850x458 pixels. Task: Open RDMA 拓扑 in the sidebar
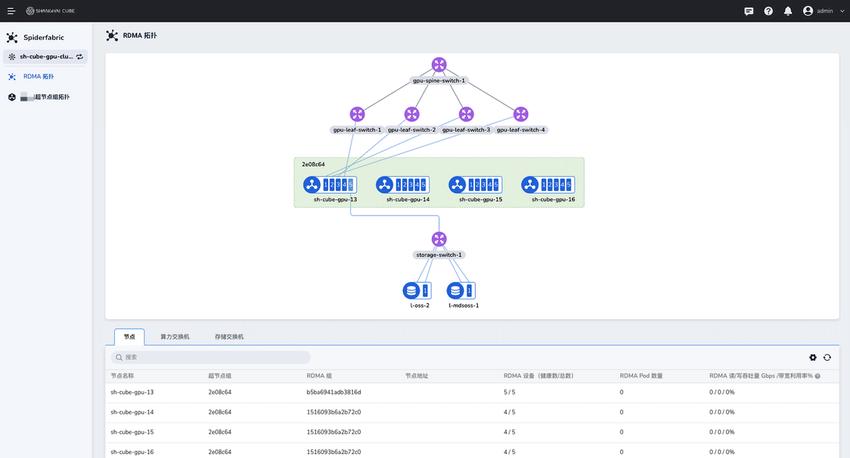click(x=38, y=76)
